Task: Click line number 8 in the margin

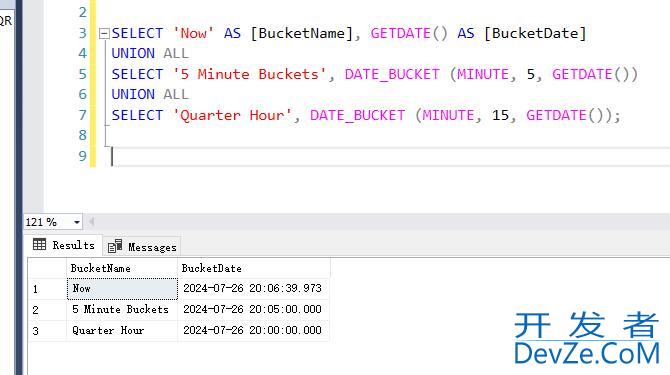Action: point(82,135)
